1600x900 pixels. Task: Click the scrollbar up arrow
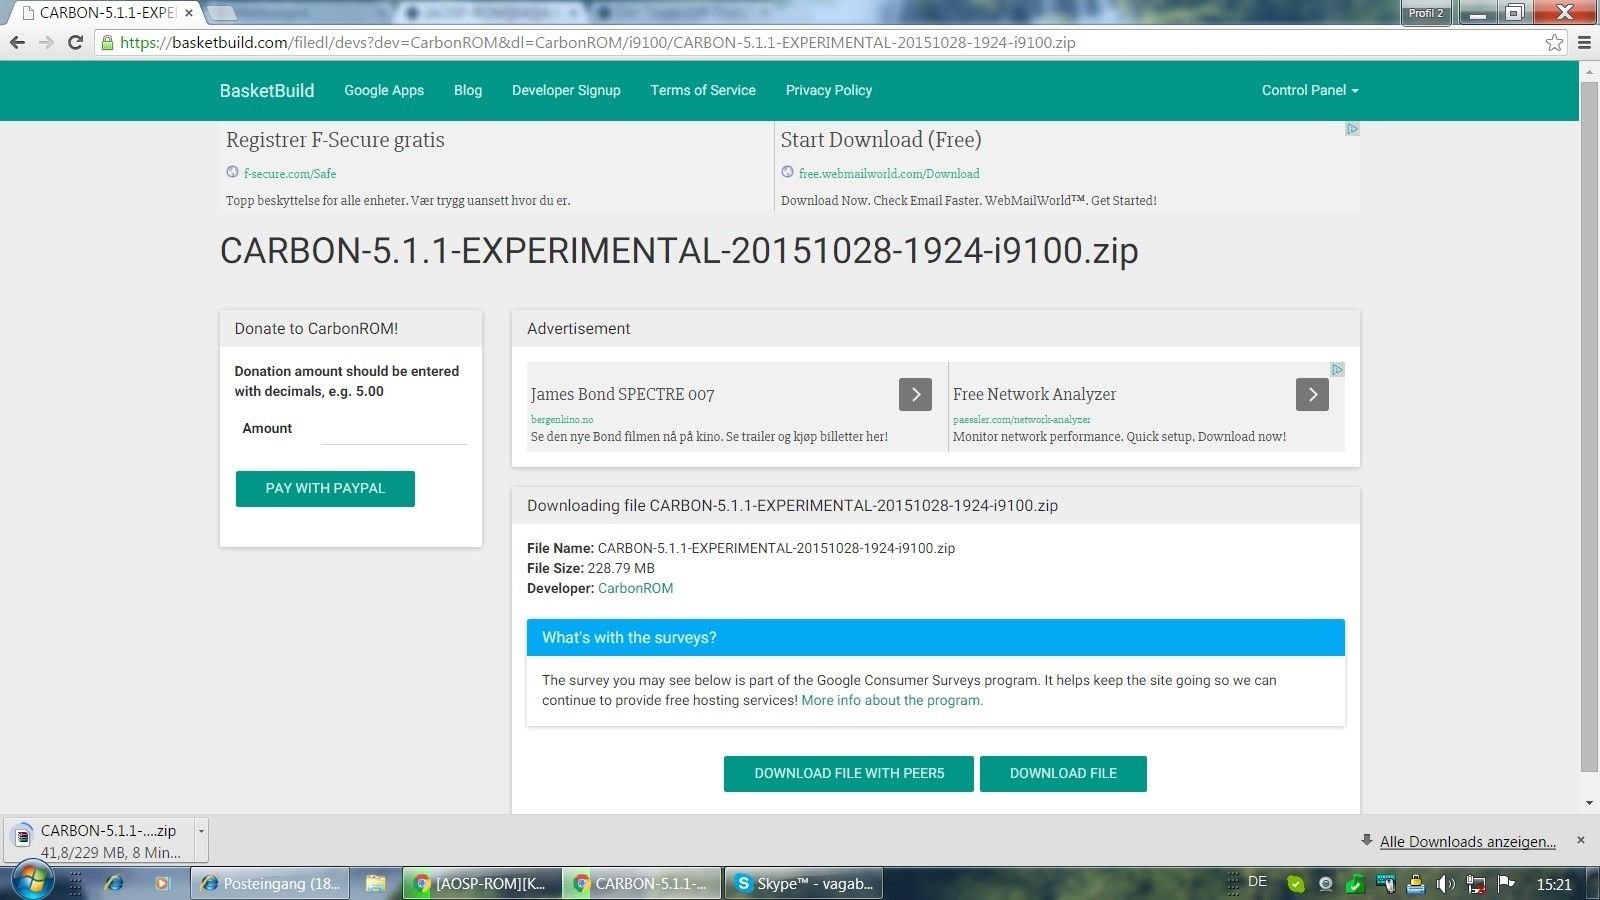tap(1589, 70)
